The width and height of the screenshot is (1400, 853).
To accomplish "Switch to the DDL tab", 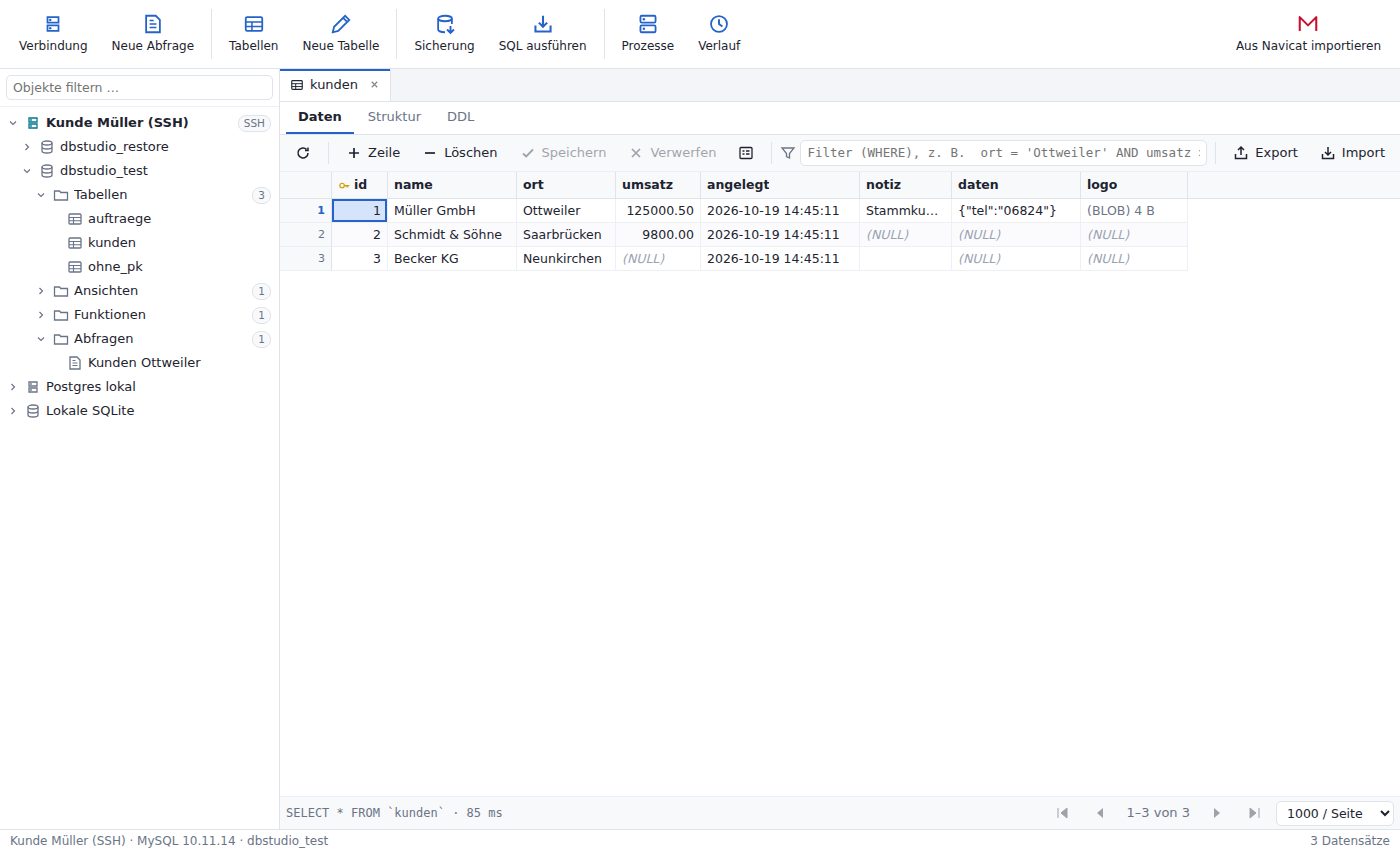I will point(461,117).
